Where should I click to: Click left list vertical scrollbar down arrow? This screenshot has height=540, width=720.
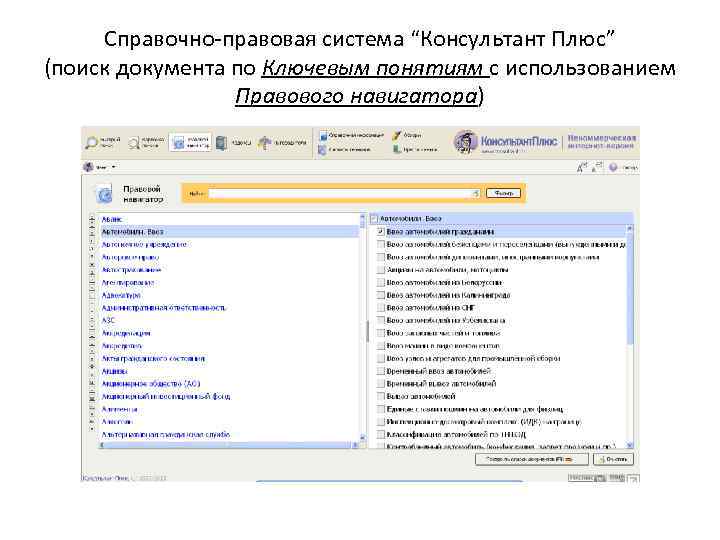(x=362, y=437)
